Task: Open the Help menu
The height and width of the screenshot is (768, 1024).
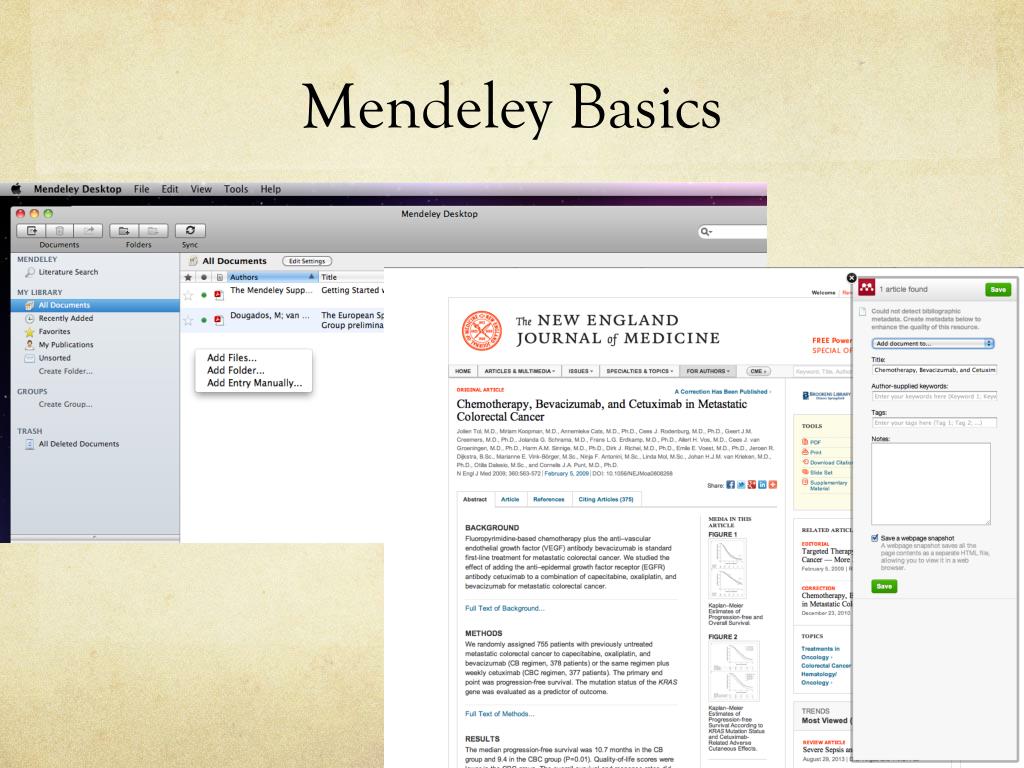Action: [x=270, y=189]
